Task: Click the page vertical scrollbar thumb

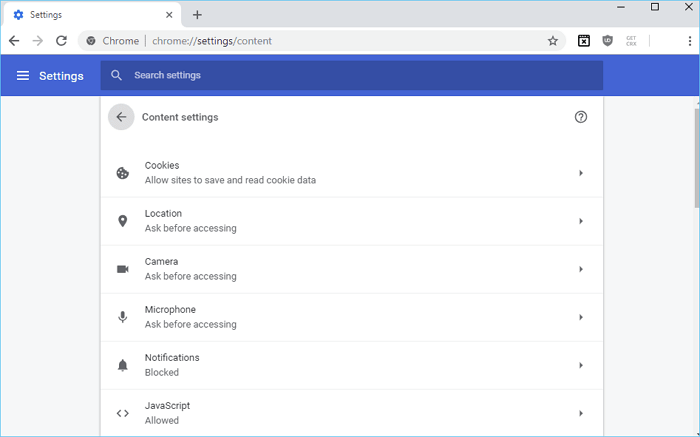Action: [697, 156]
